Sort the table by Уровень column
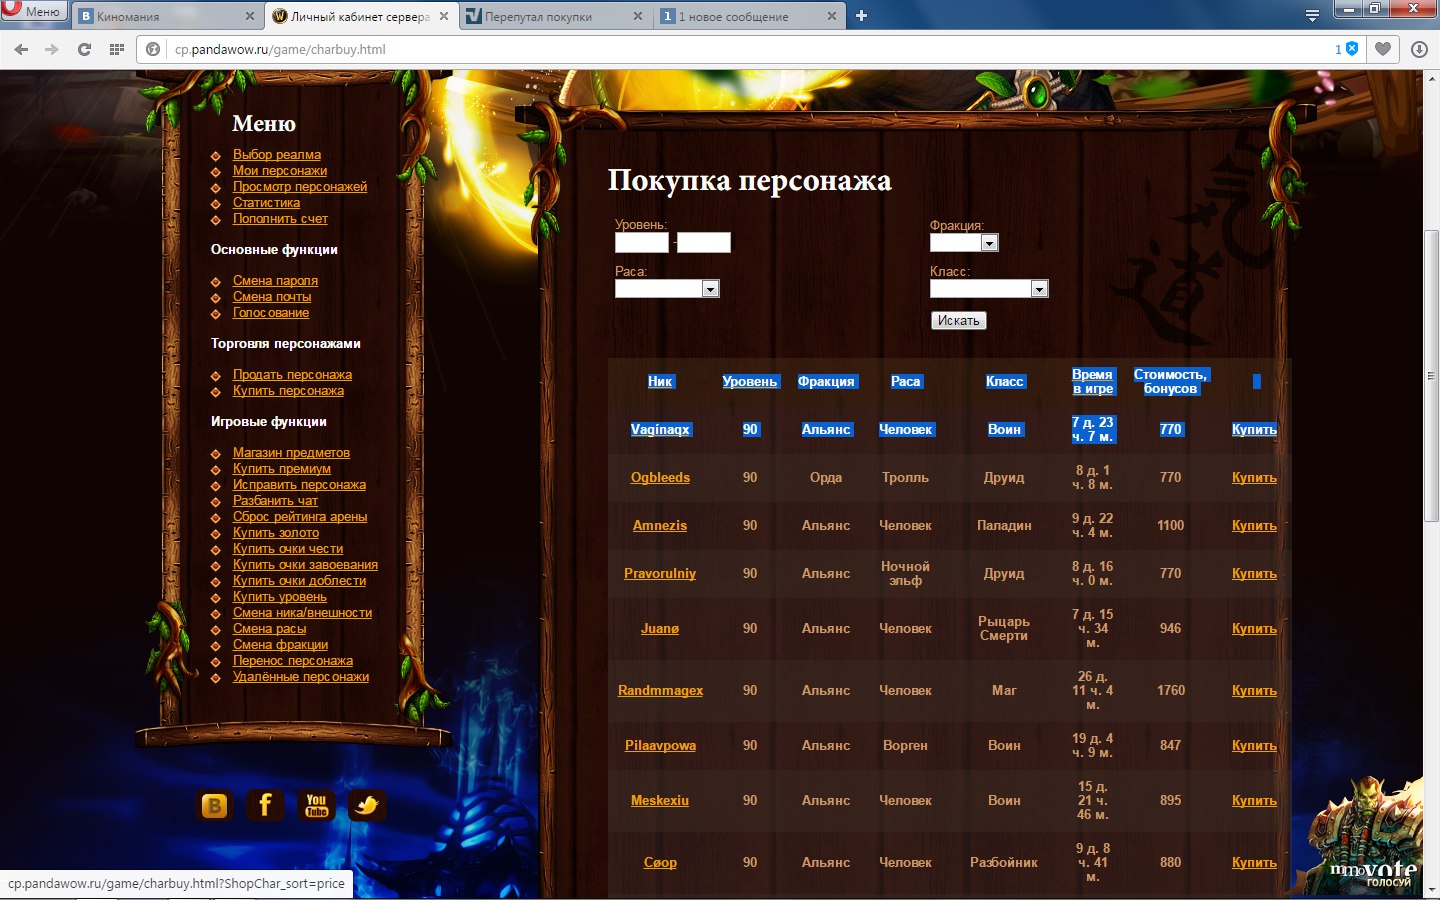Viewport: 1440px width, 900px height. [750, 381]
